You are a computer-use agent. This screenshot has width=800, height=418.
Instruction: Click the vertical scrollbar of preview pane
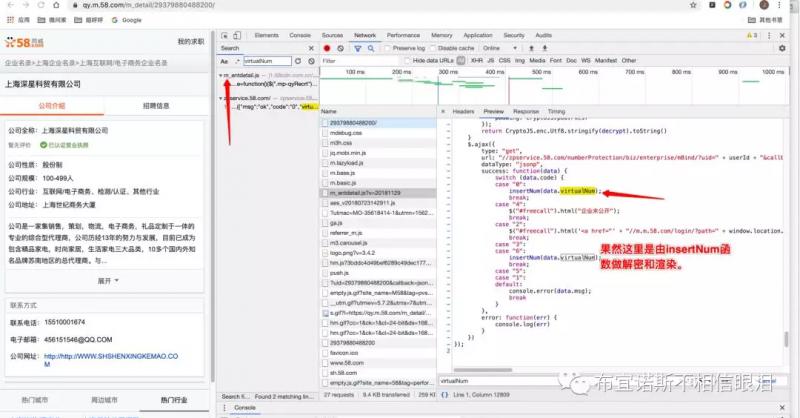coord(786,339)
